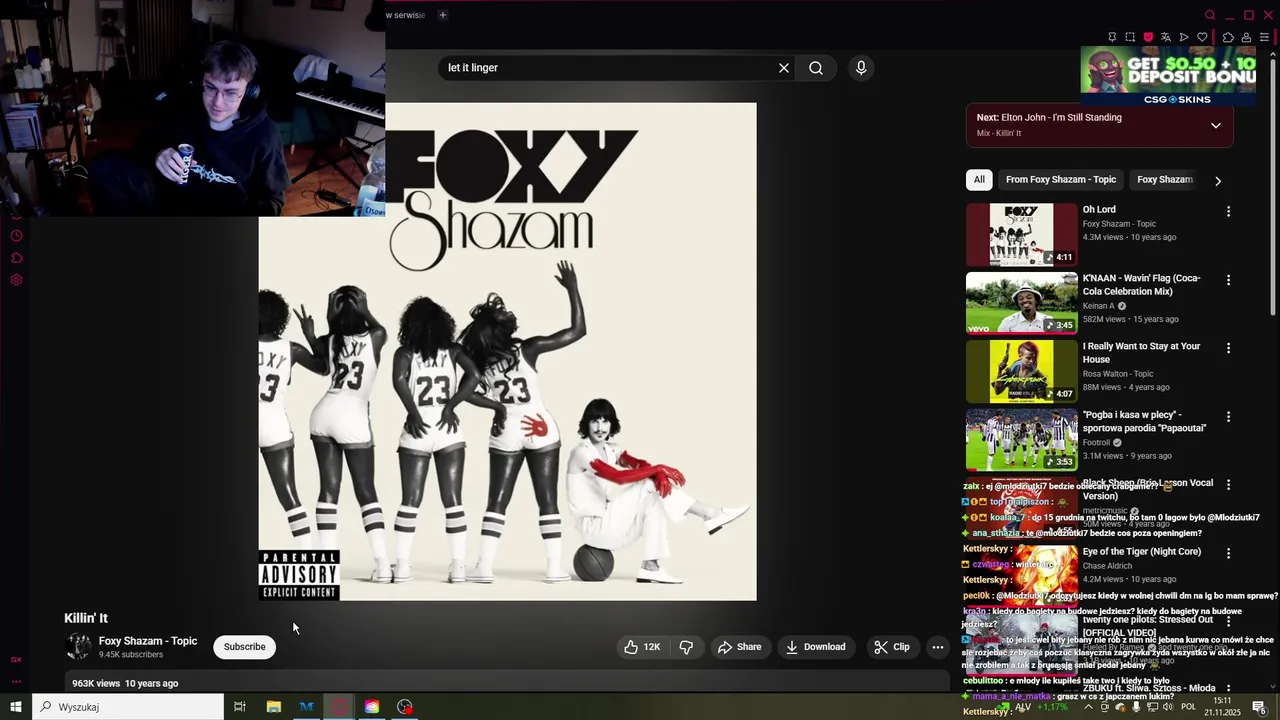Image resolution: width=1280 pixels, height=720 pixels.
Task: Show hidden system tray icons
Action: point(1089,707)
